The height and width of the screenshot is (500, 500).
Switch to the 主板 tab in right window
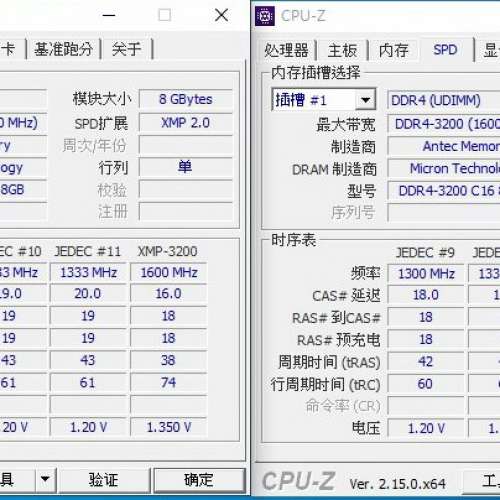coord(342,50)
